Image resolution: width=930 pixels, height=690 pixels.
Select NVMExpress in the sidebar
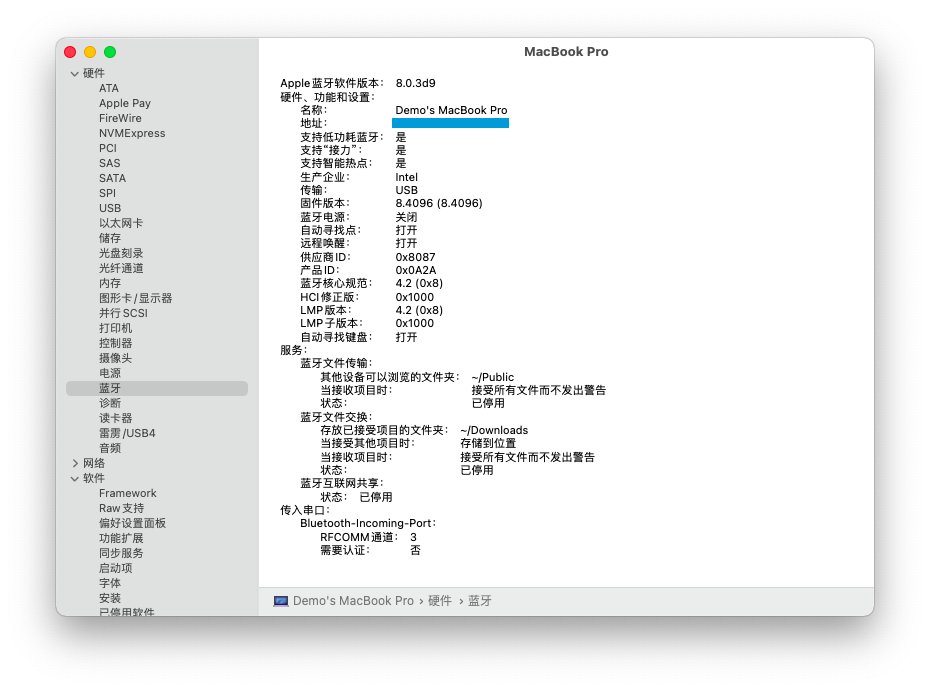(x=132, y=133)
